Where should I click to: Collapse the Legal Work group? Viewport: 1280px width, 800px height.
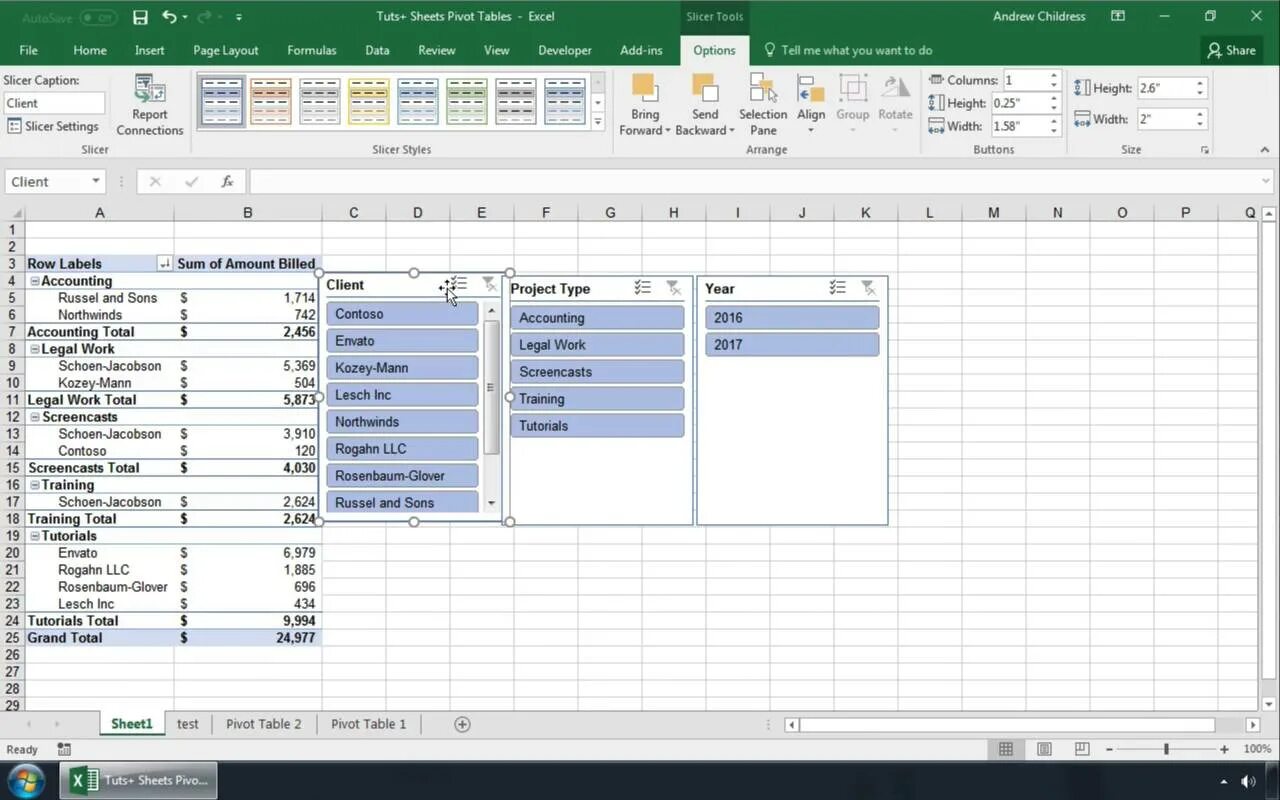click(35, 349)
